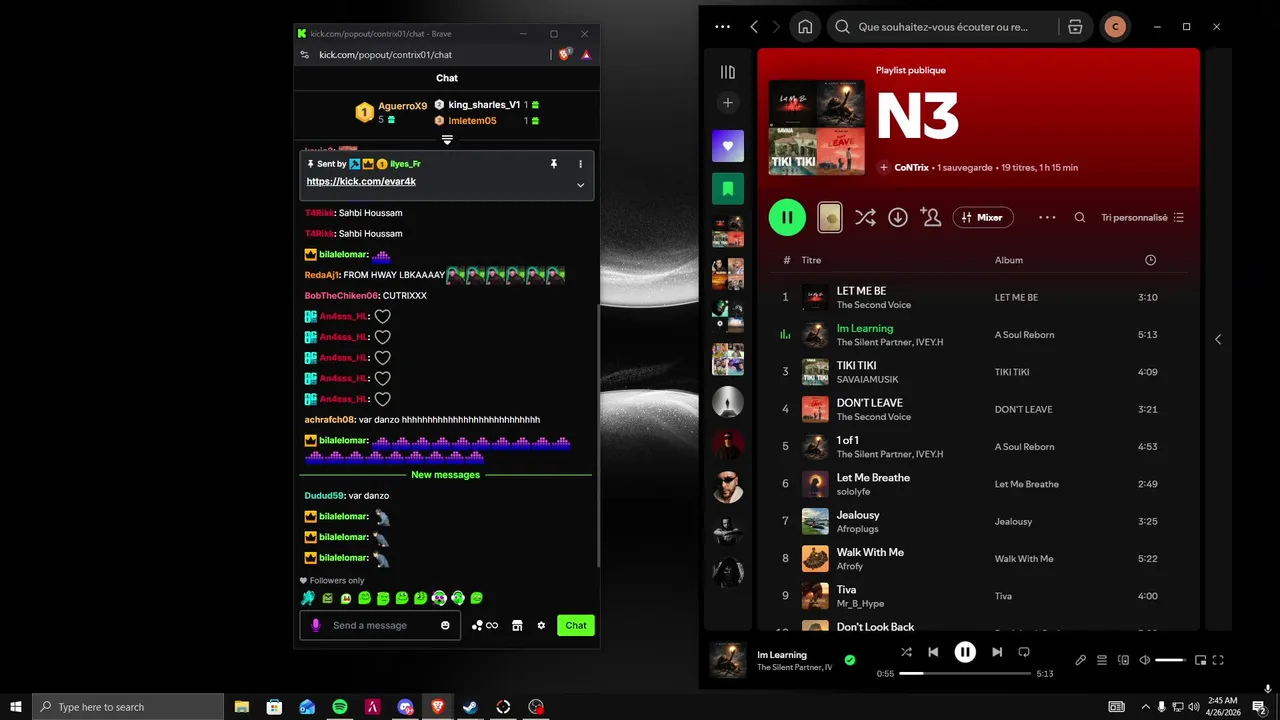Click the purple microphone in the chat input
This screenshot has height=720, width=1280.
[x=316, y=625]
